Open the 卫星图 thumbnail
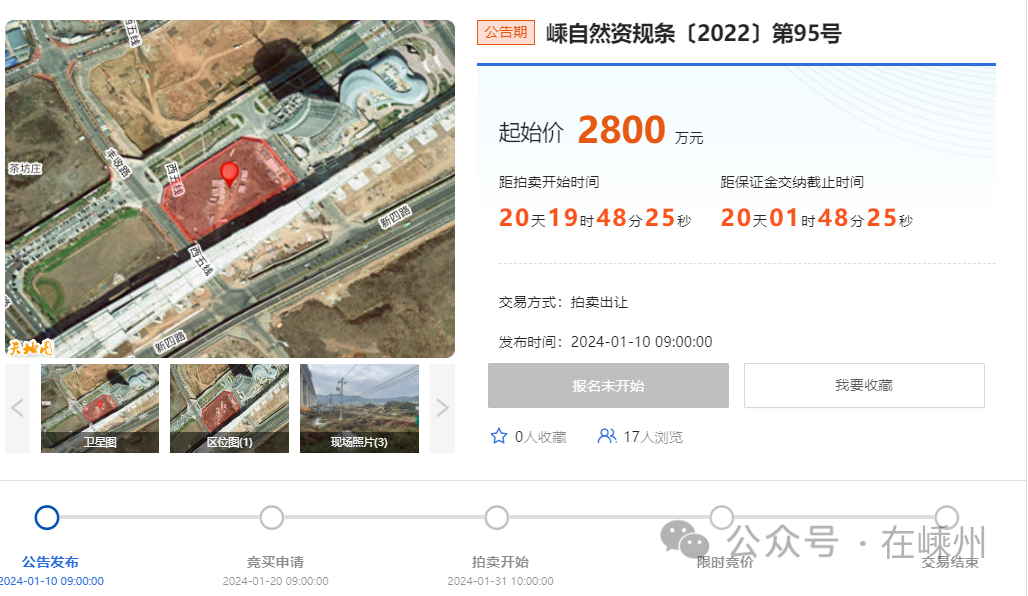The image size is (1028, 596). tap(100, 408)
